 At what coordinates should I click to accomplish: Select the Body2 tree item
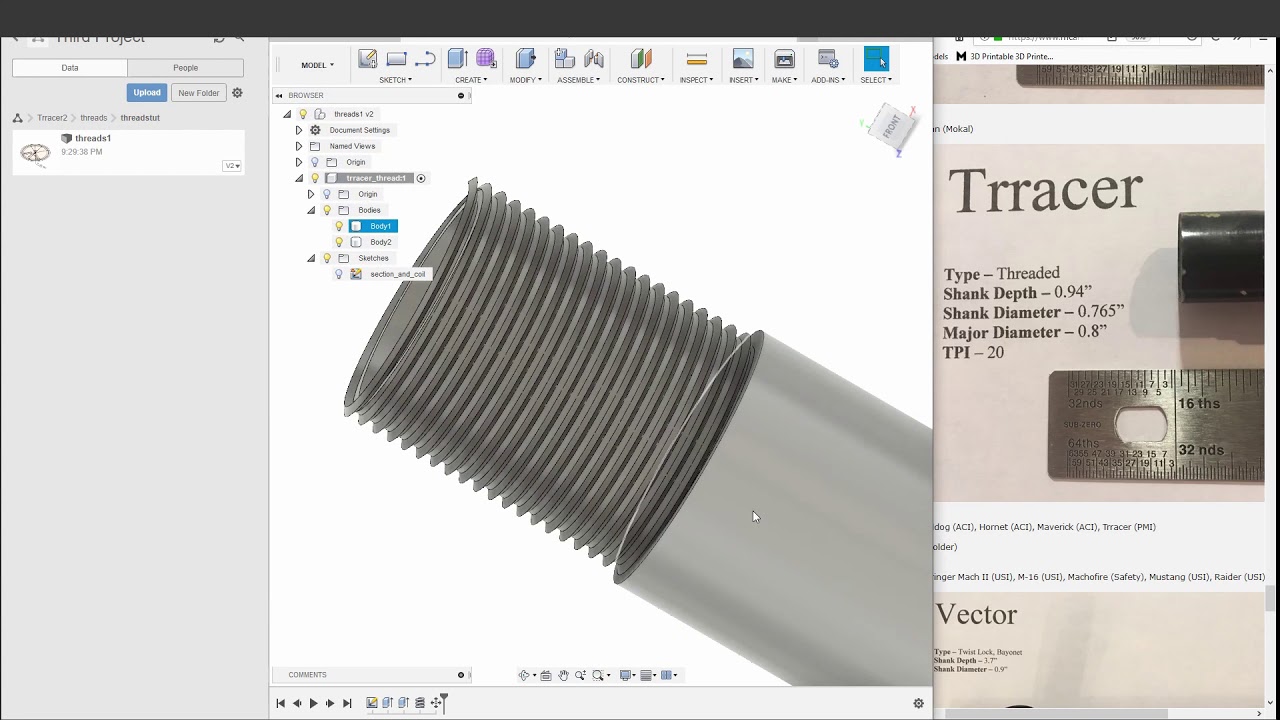[x=381, y=242]
